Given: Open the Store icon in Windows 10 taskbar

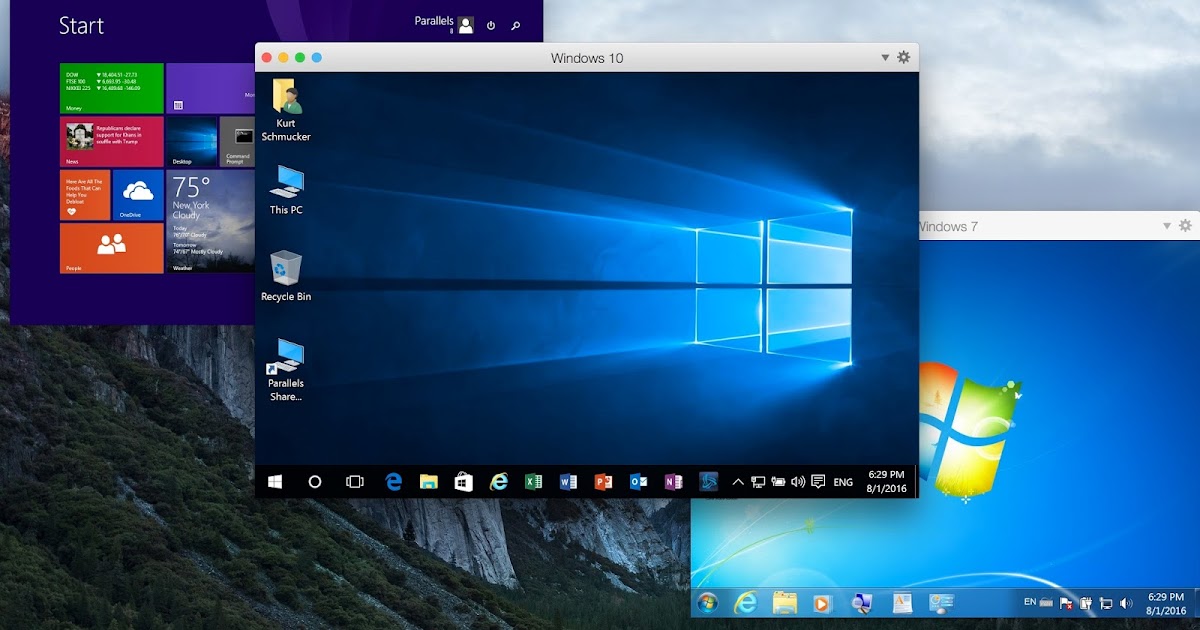Looking at the screenshot, I should pyautogui.click(x=463, y=482).
